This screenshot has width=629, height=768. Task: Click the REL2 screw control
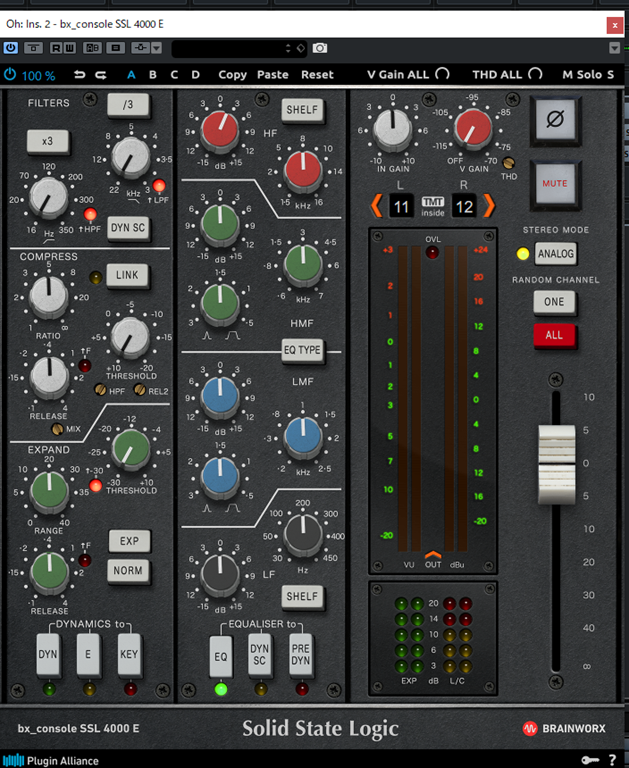[x=140, y=390]
